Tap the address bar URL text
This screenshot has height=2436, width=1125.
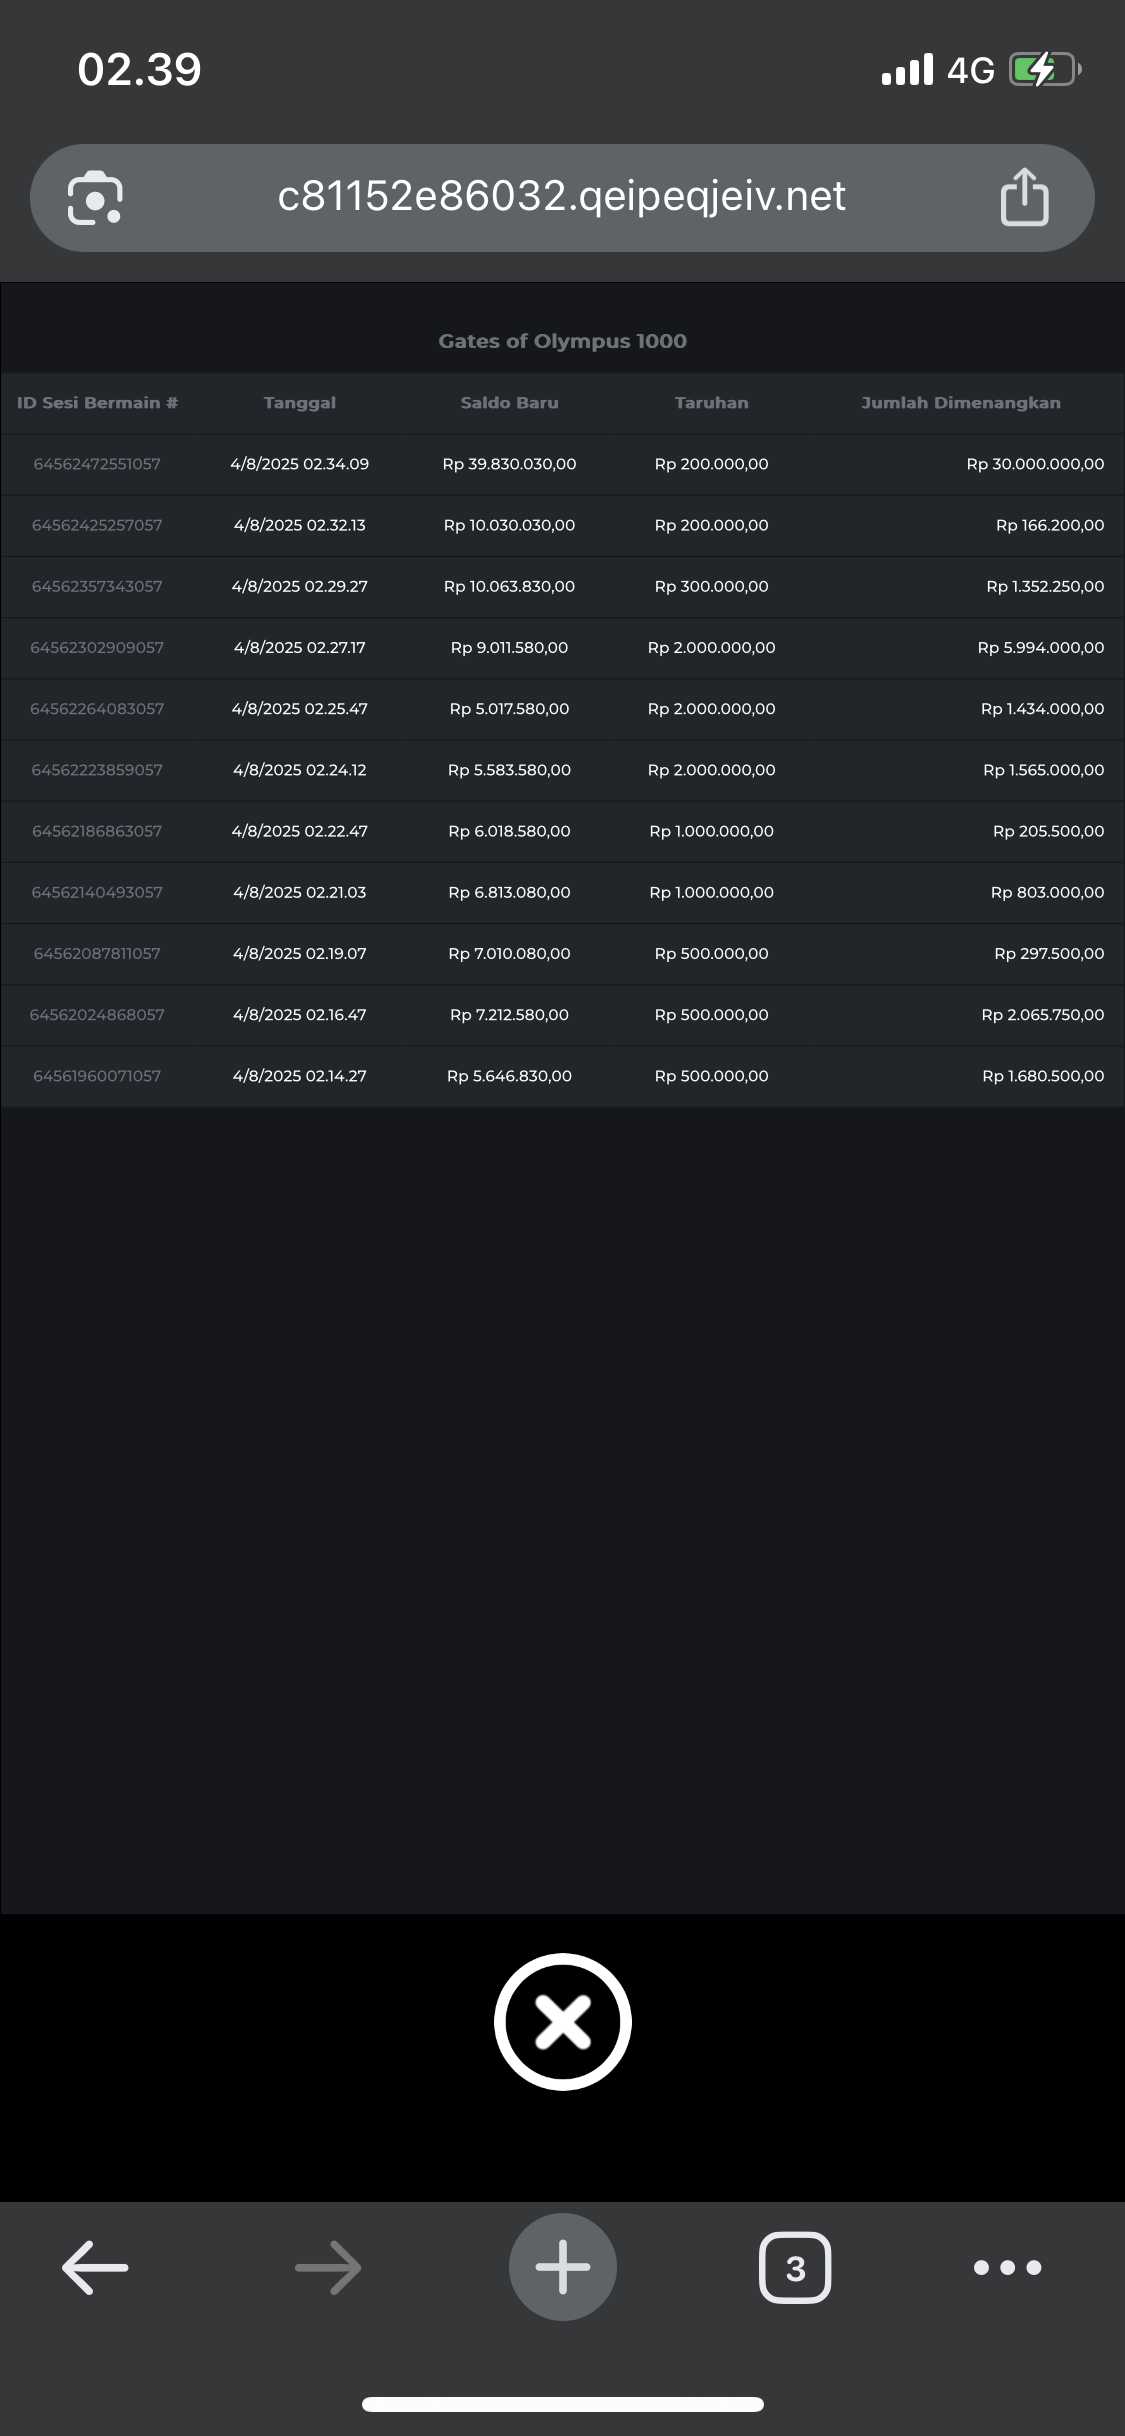561,196
